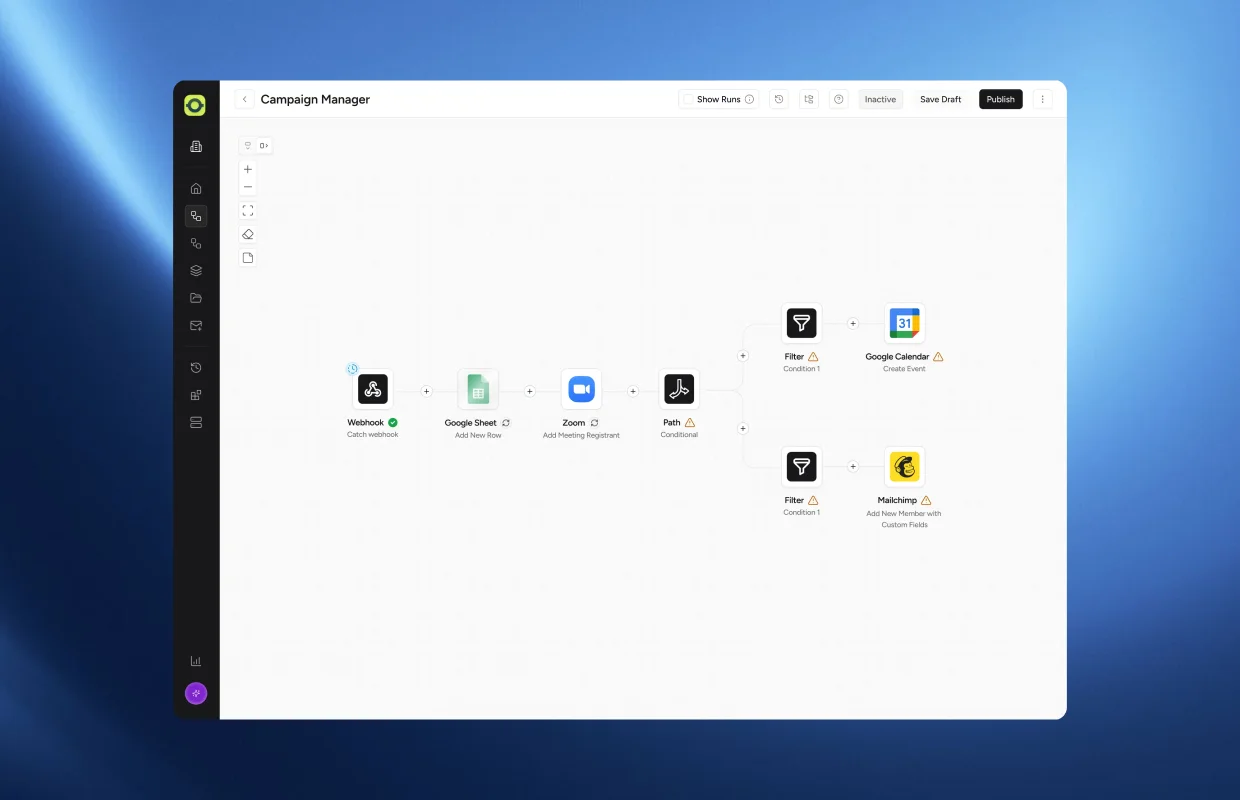Image resolution: width=1240 pixels, height=800 pixels.
Task: Click the fit-to-screen canvas button
Action: (248, 211)
